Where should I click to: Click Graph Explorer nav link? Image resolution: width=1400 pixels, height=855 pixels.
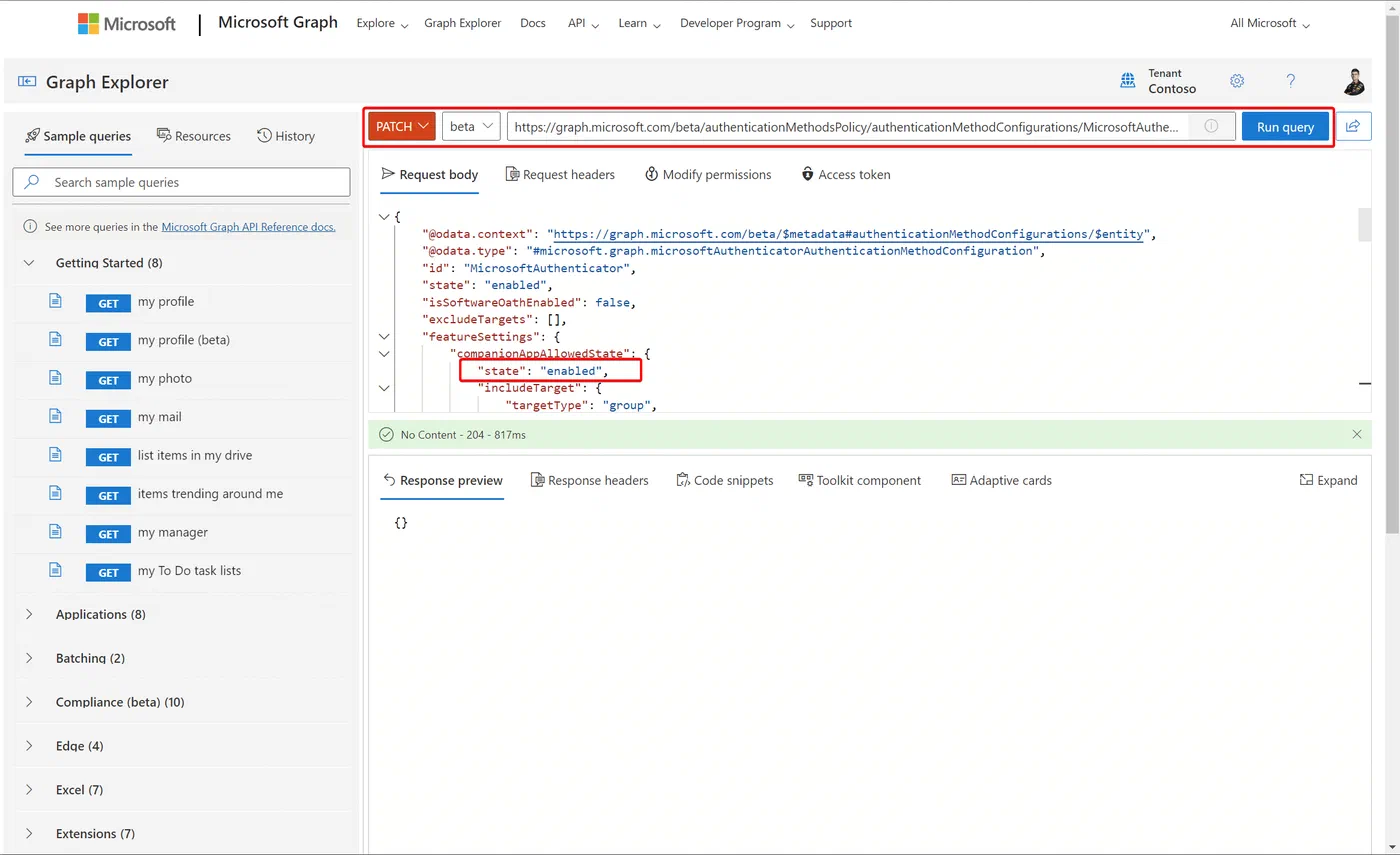pyautogui.click(x=463, y=23)
